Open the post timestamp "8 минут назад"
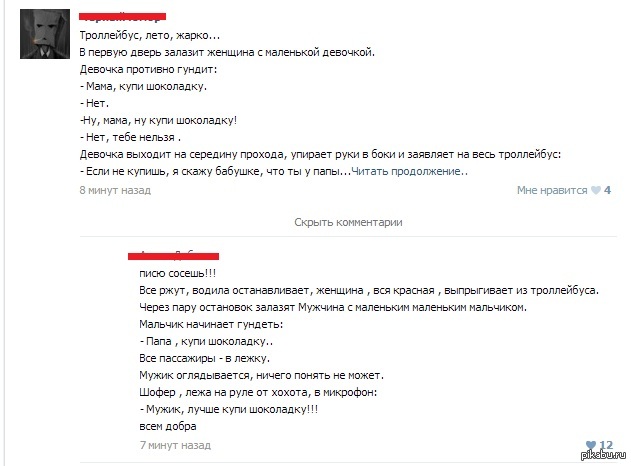 point(114,189)
